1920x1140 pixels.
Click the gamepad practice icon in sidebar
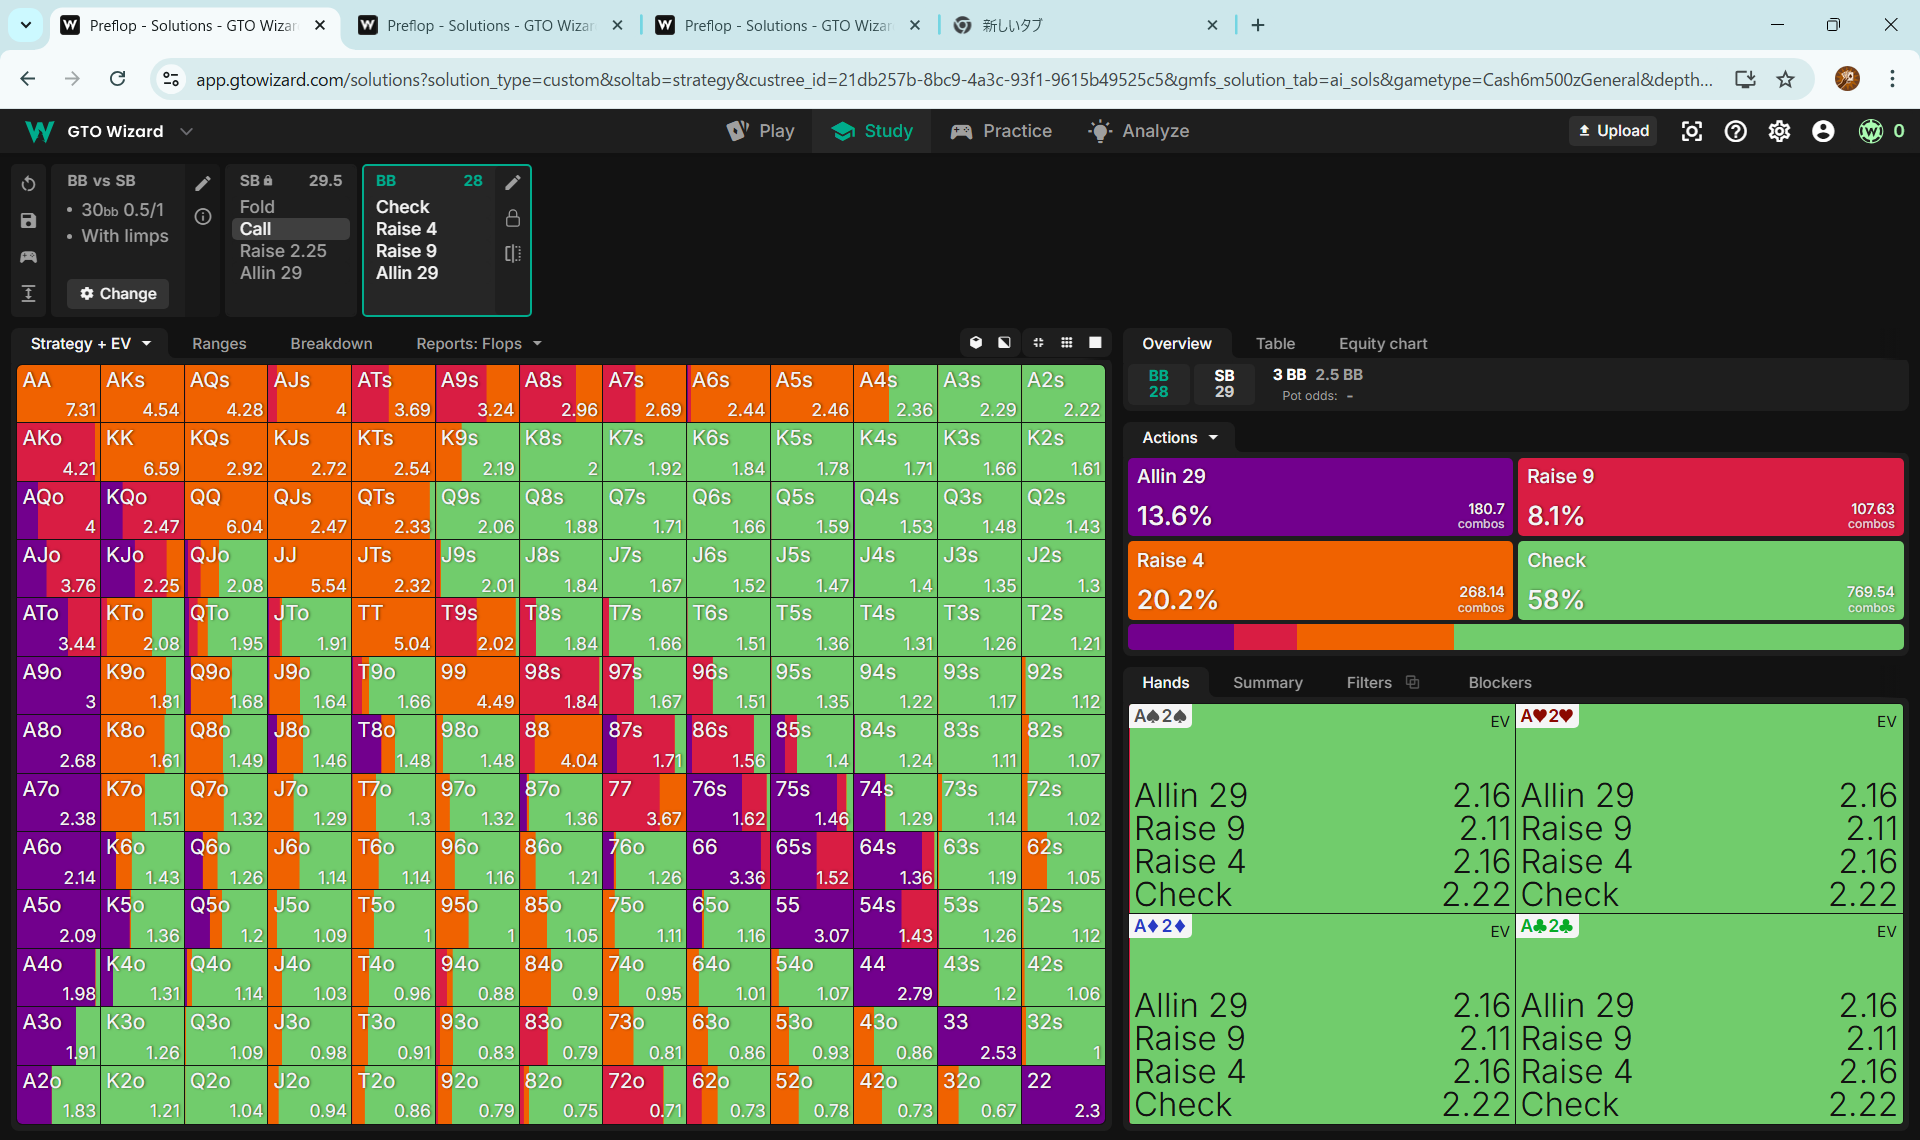point(28,257)
